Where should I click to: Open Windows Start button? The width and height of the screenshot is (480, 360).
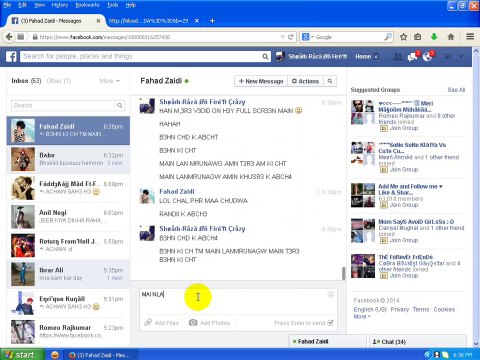click(22, 354)
